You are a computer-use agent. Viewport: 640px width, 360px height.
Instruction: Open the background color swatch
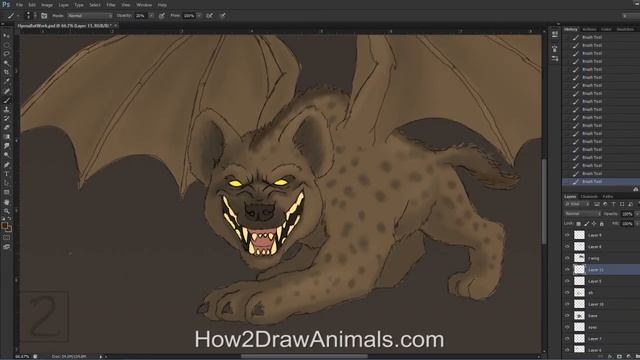[x=9, y=229]
